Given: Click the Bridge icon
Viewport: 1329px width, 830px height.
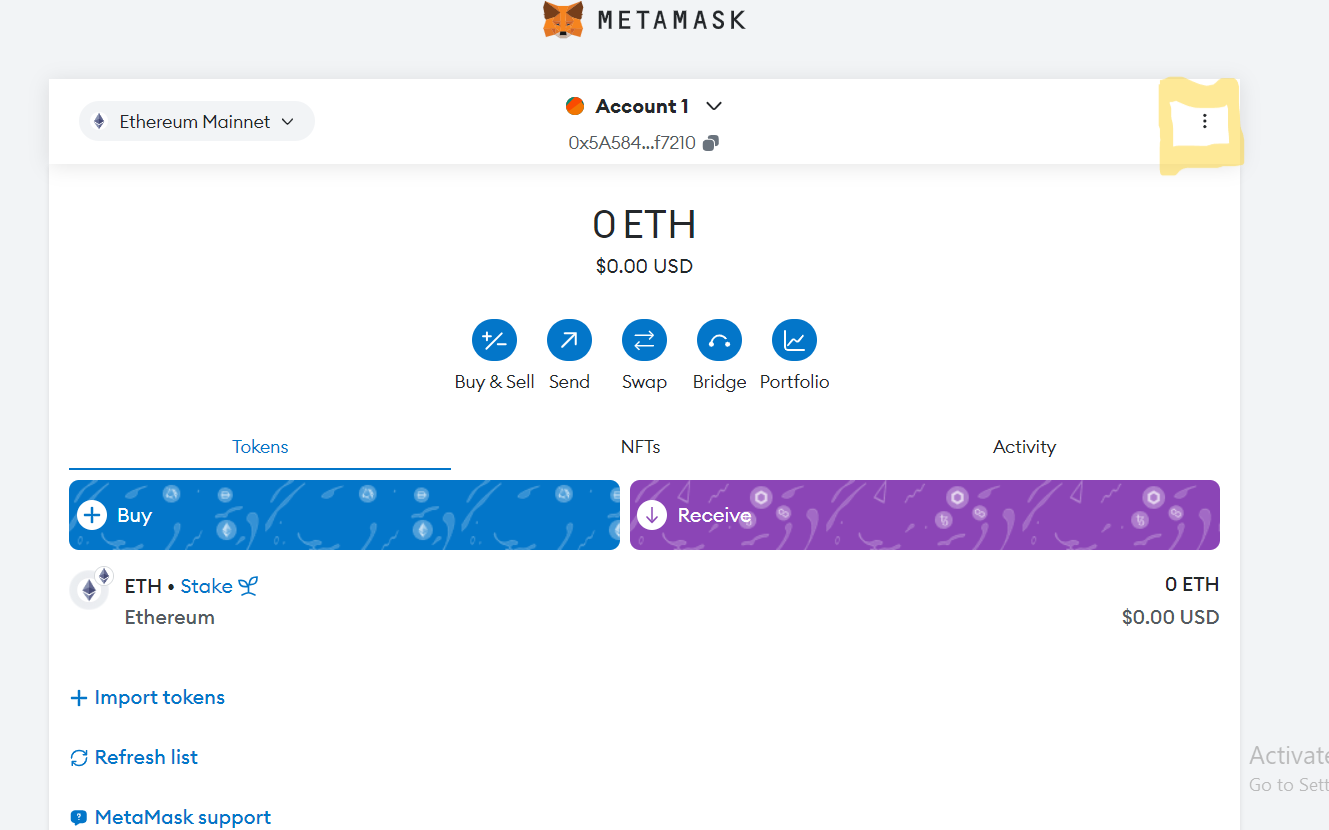Looking at the screenshot, I should 719,341.
